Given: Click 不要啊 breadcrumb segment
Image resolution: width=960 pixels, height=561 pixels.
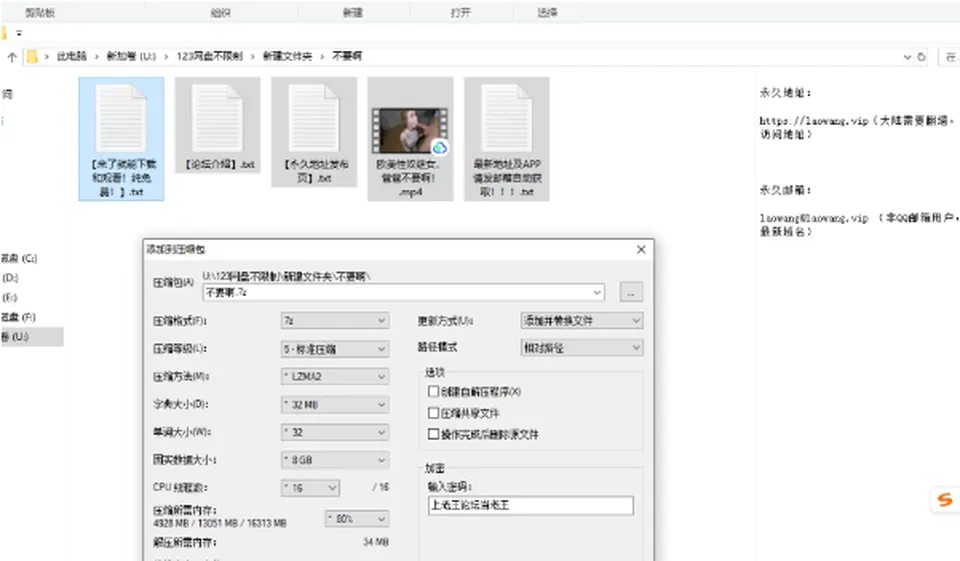Looking at the screenshot, I should click(347, 56).
